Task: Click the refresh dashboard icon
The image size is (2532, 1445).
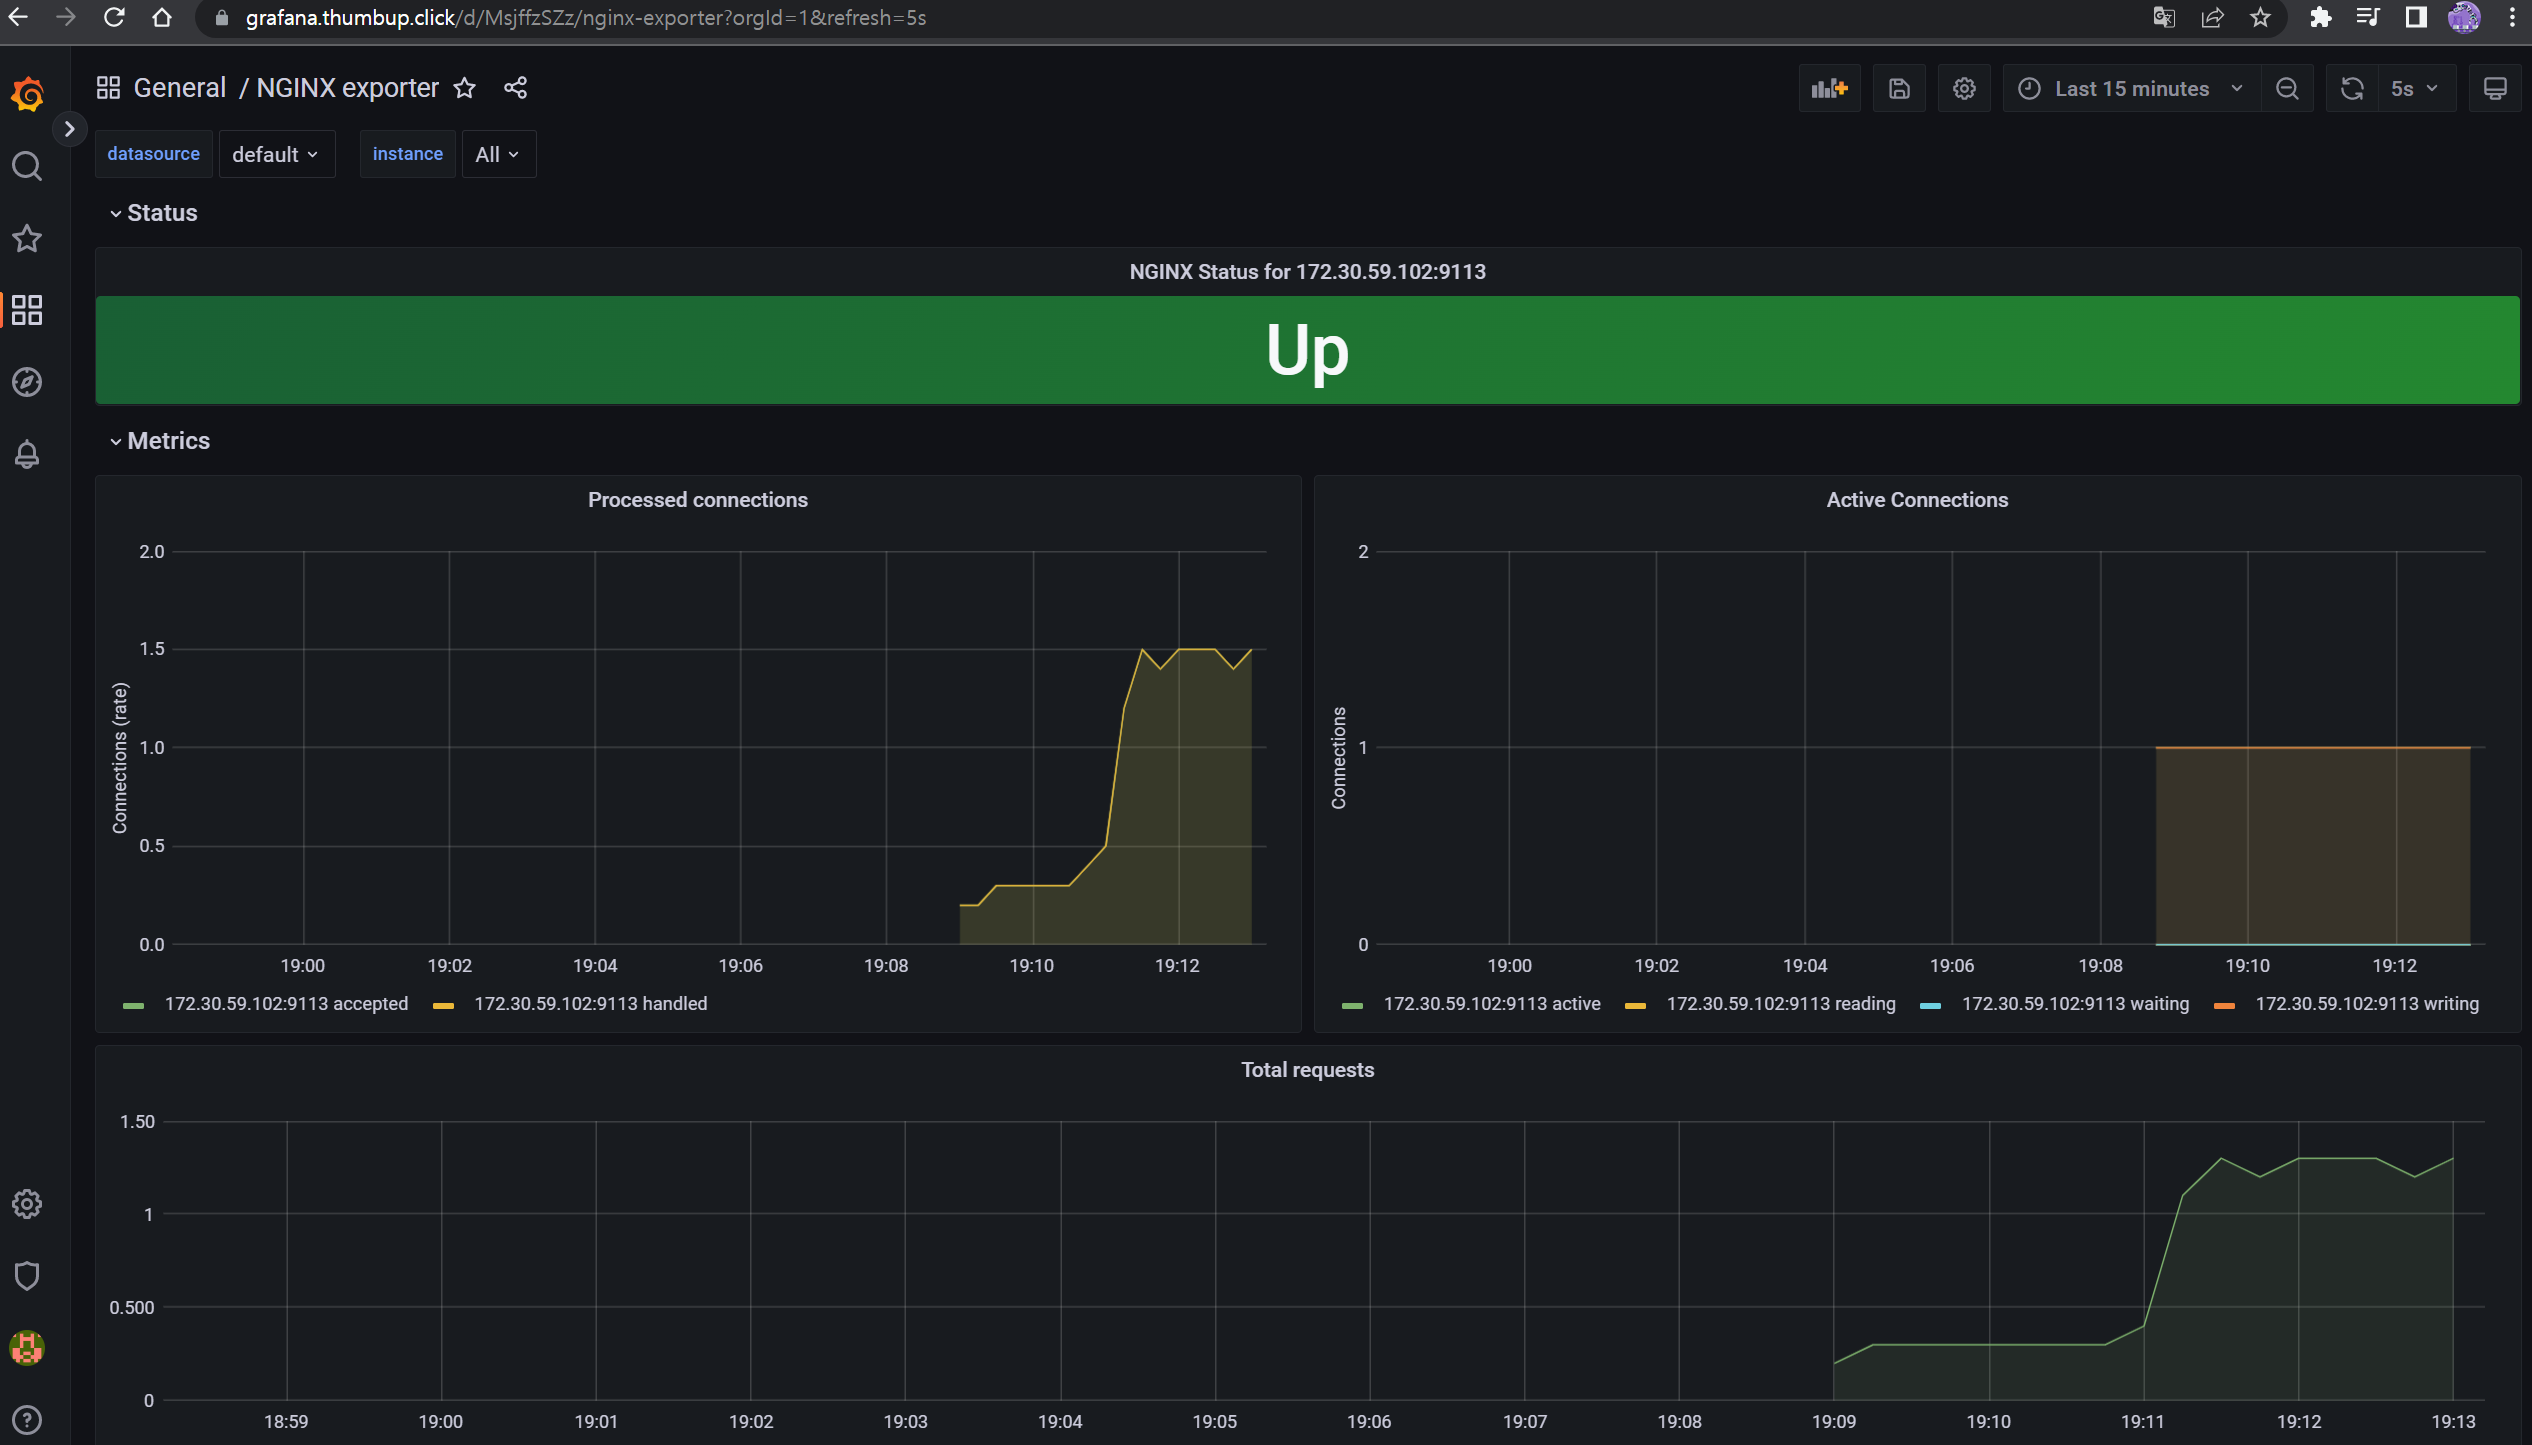Action: [x=2352, y=89]
